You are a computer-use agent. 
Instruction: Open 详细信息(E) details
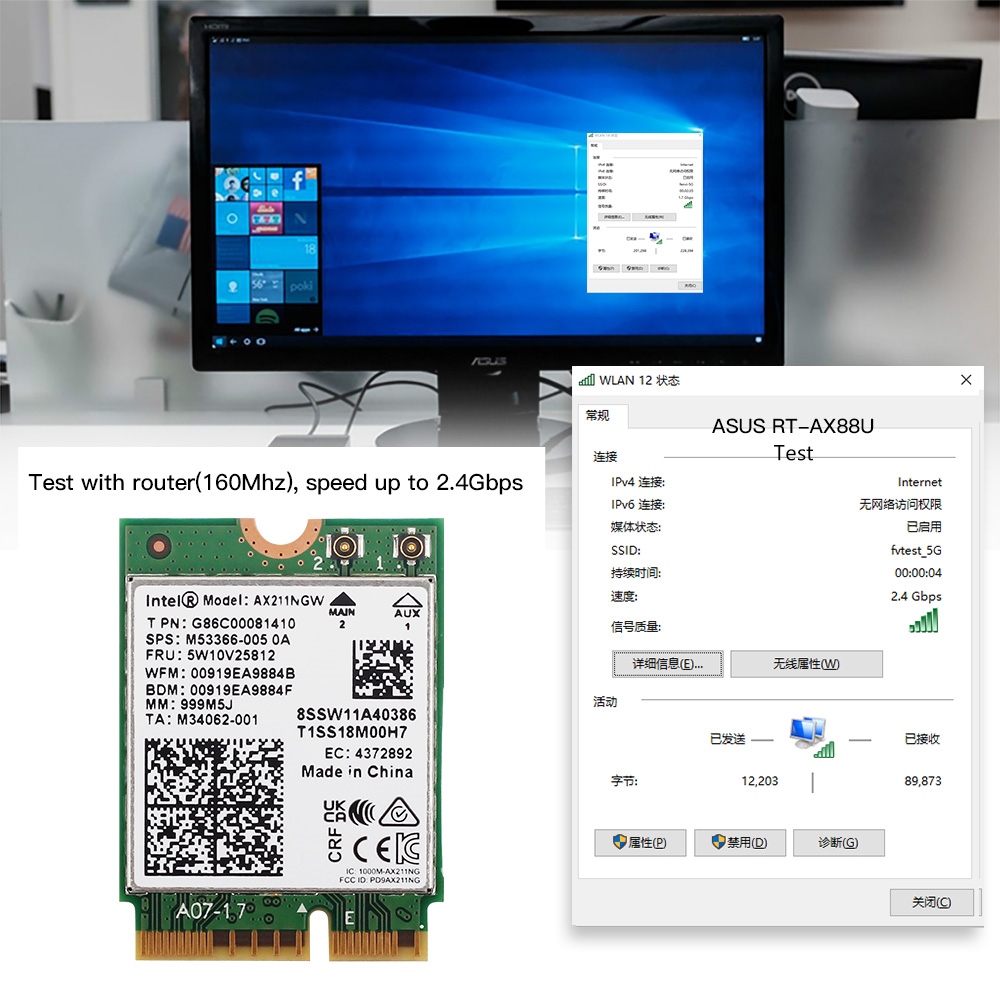[x=668, y=663]
